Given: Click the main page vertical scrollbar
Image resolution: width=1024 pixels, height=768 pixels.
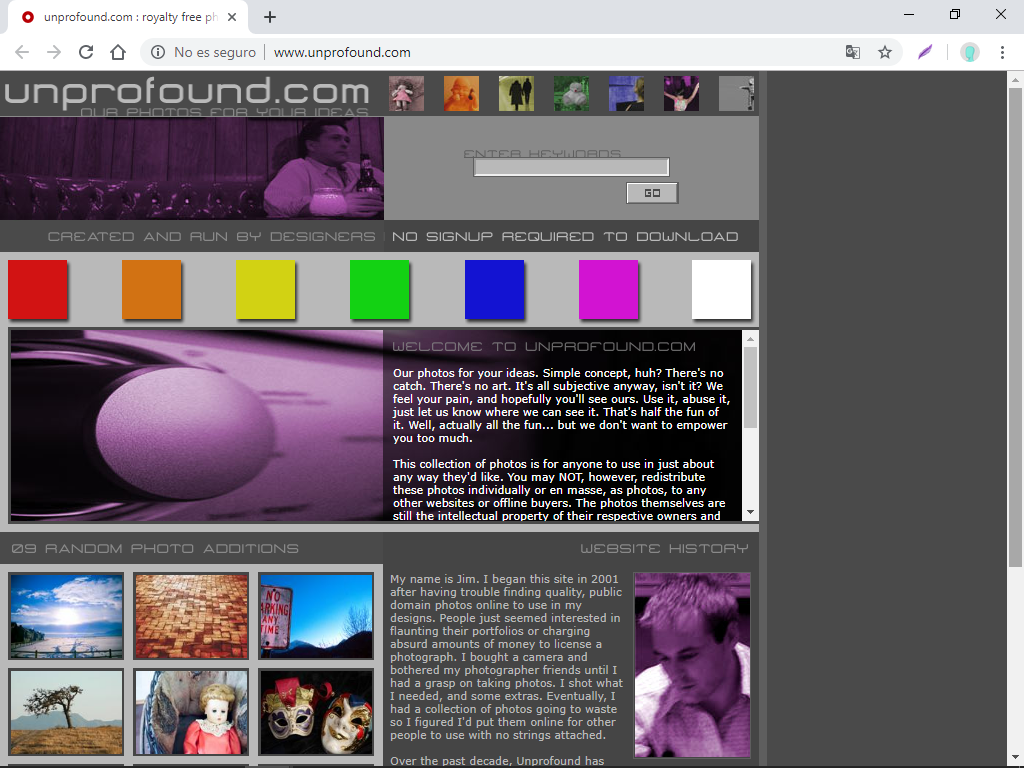Looking at the screenshot, I should (1015, 327).
